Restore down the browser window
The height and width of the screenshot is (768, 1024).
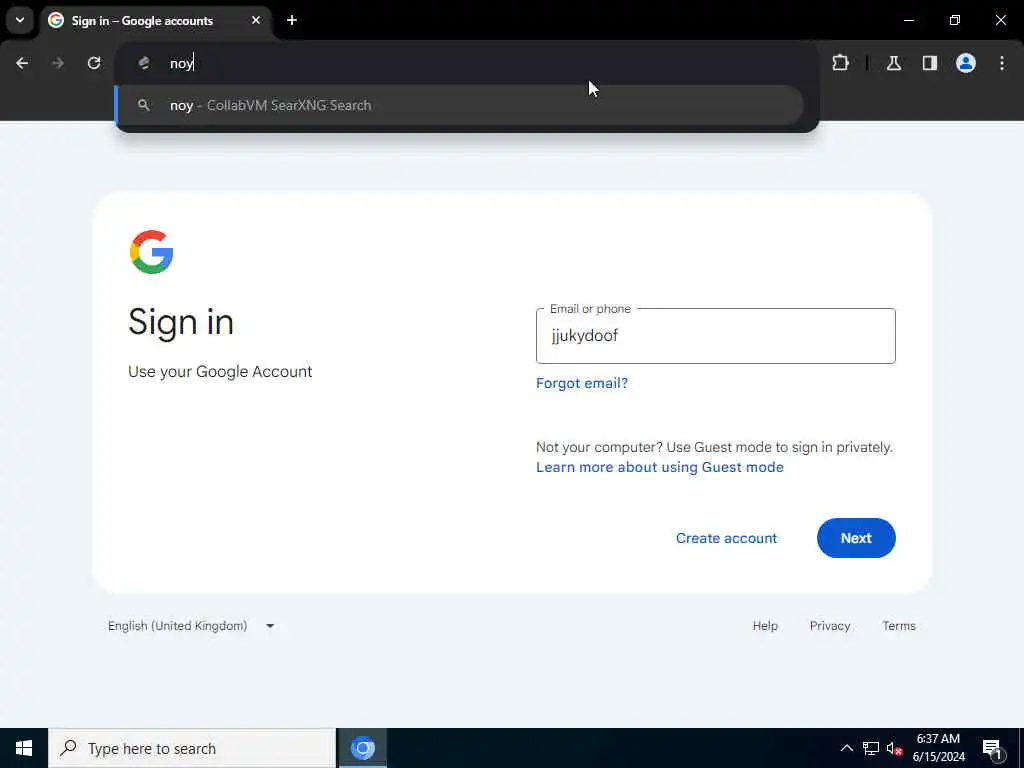point(955,20)
